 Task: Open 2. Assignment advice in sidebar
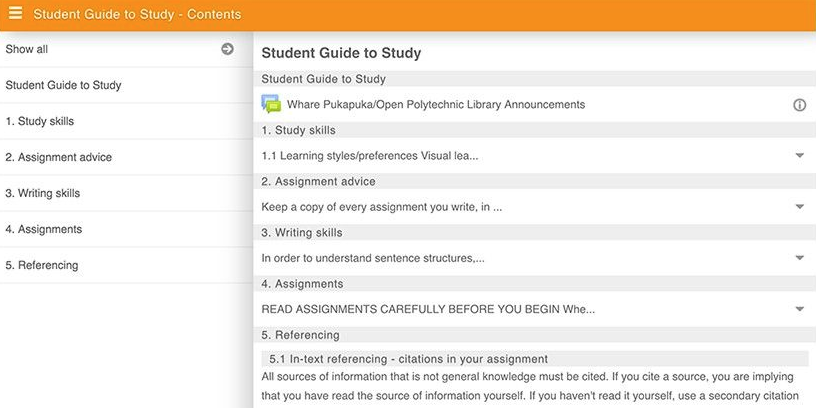(126, 157)
